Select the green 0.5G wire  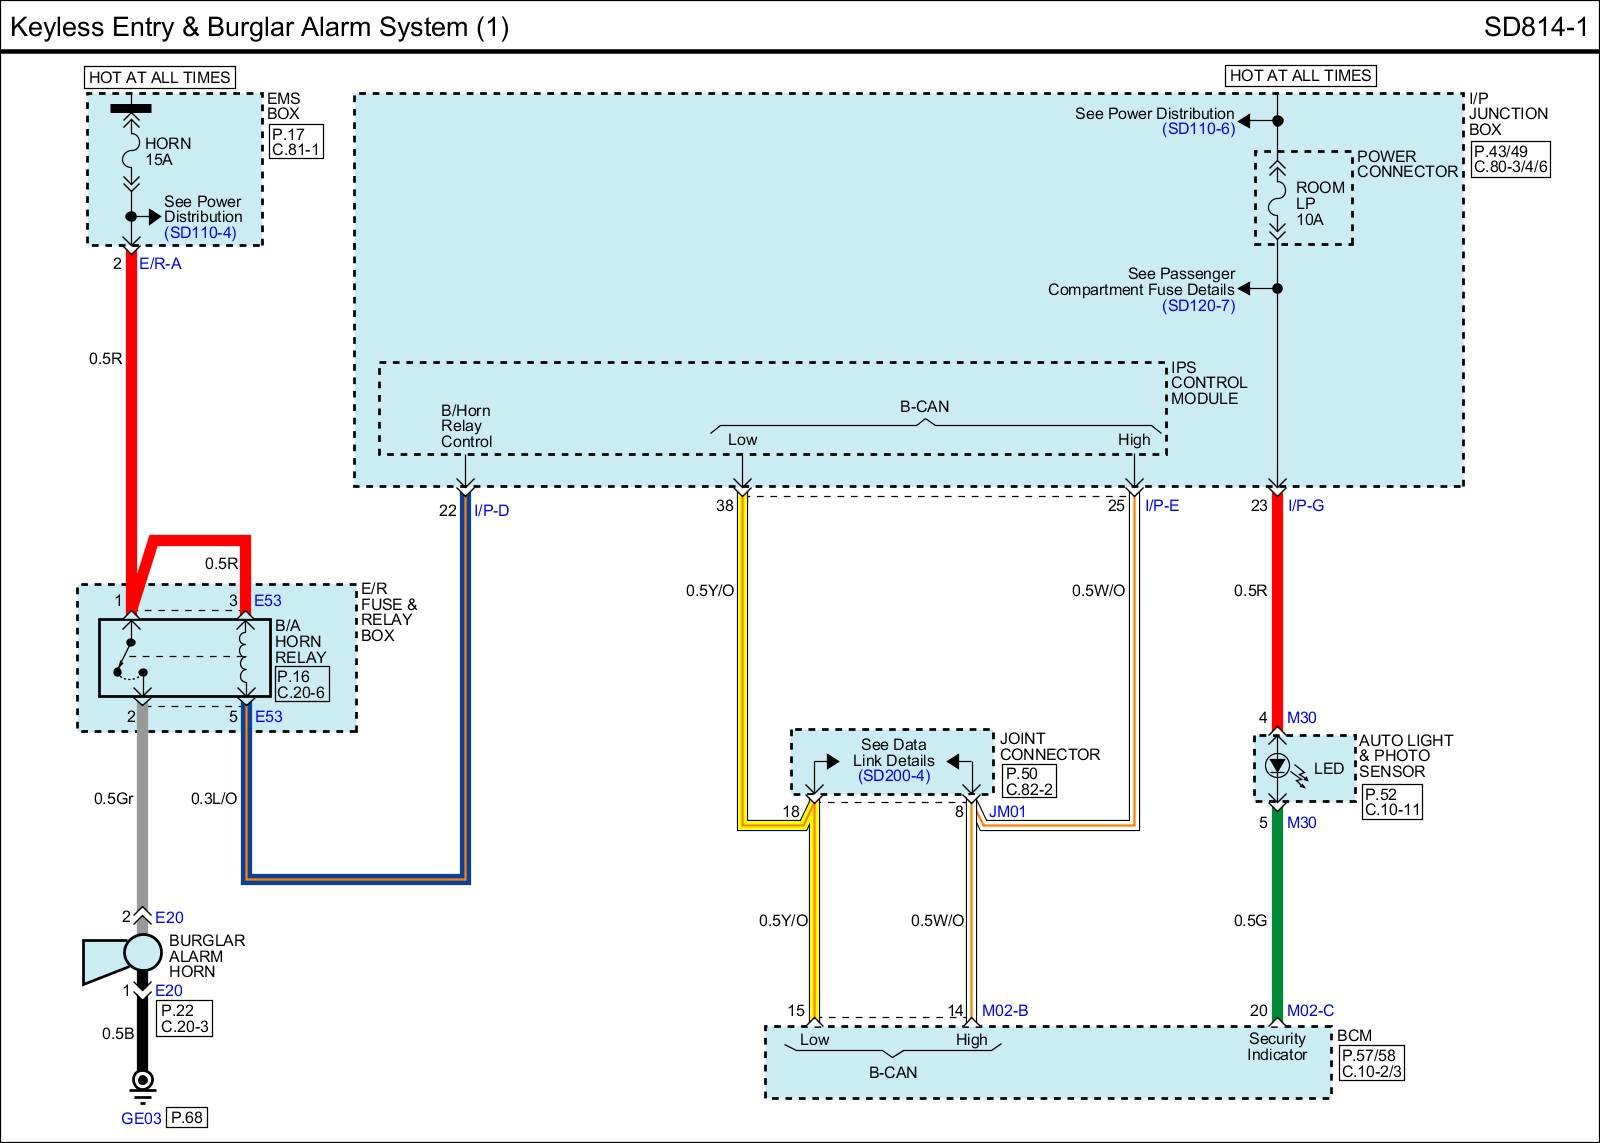pos(1277,920)
